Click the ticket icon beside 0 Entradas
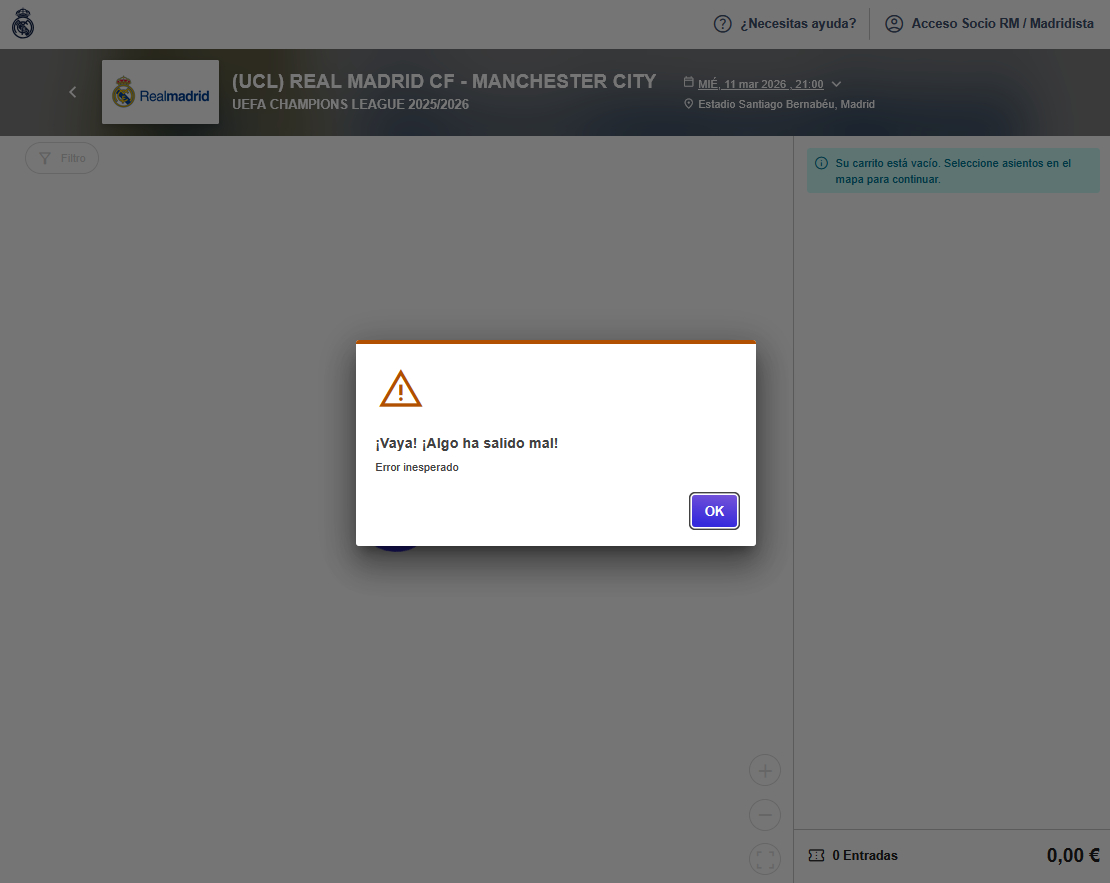1110x883 pixels. click(x=816, y=855)
